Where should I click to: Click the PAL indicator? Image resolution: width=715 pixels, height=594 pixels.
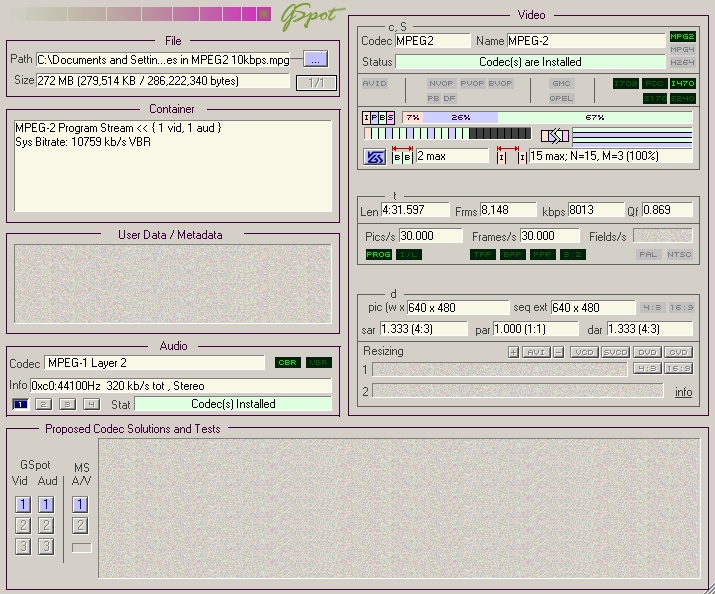tap(648, 254)
